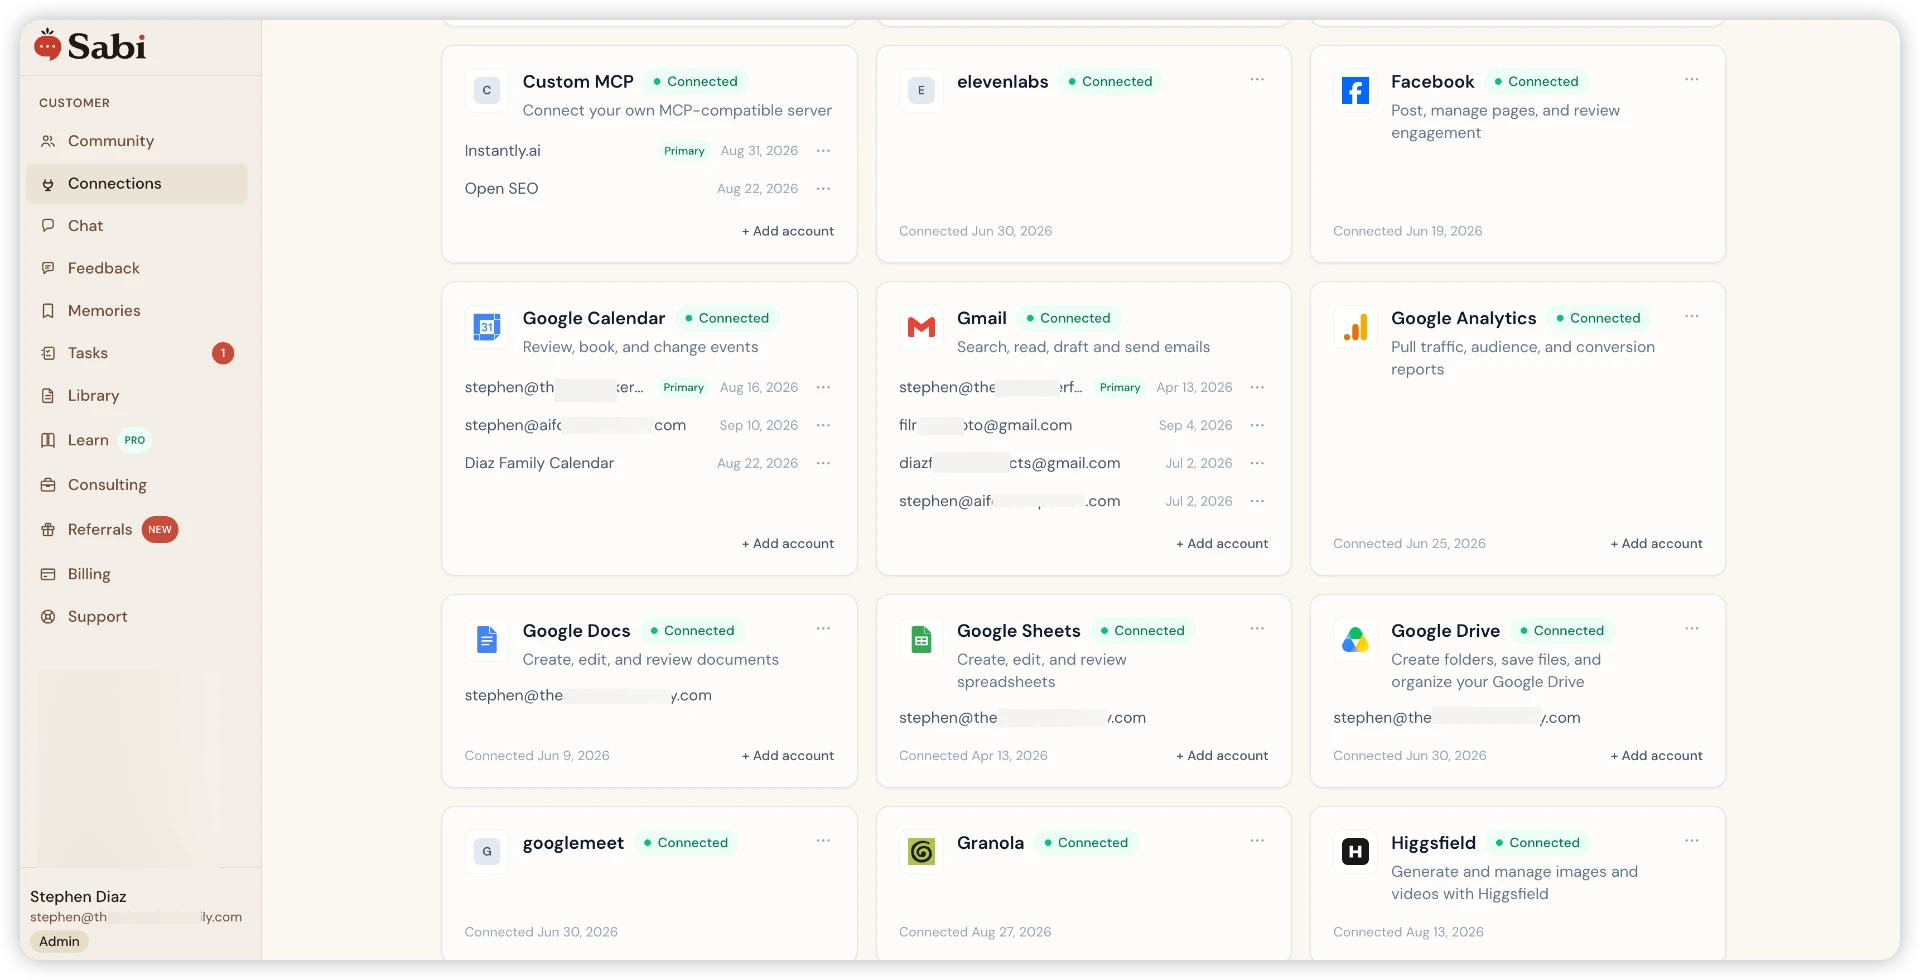Click the Admin role badge
This screenshot has width=1920, height=980.
[x=59, y=942]
